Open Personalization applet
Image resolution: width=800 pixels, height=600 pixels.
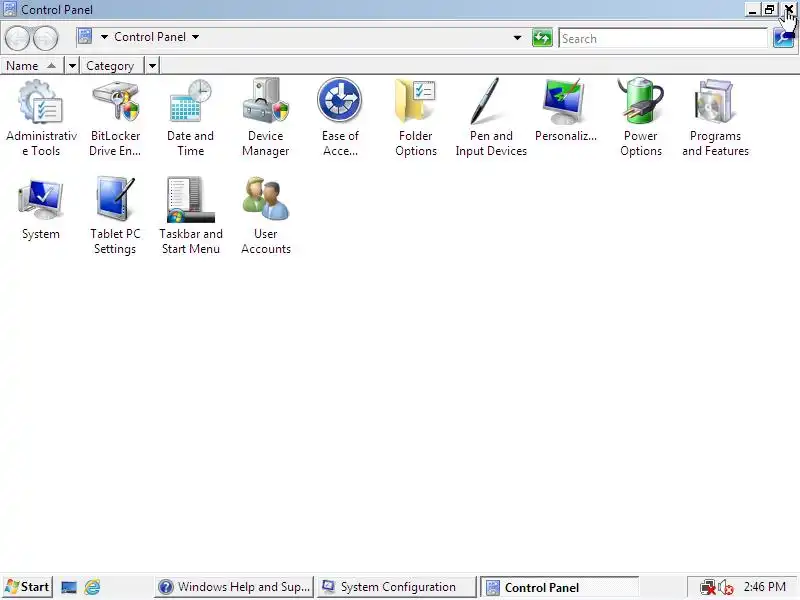[x=565, y=110]
